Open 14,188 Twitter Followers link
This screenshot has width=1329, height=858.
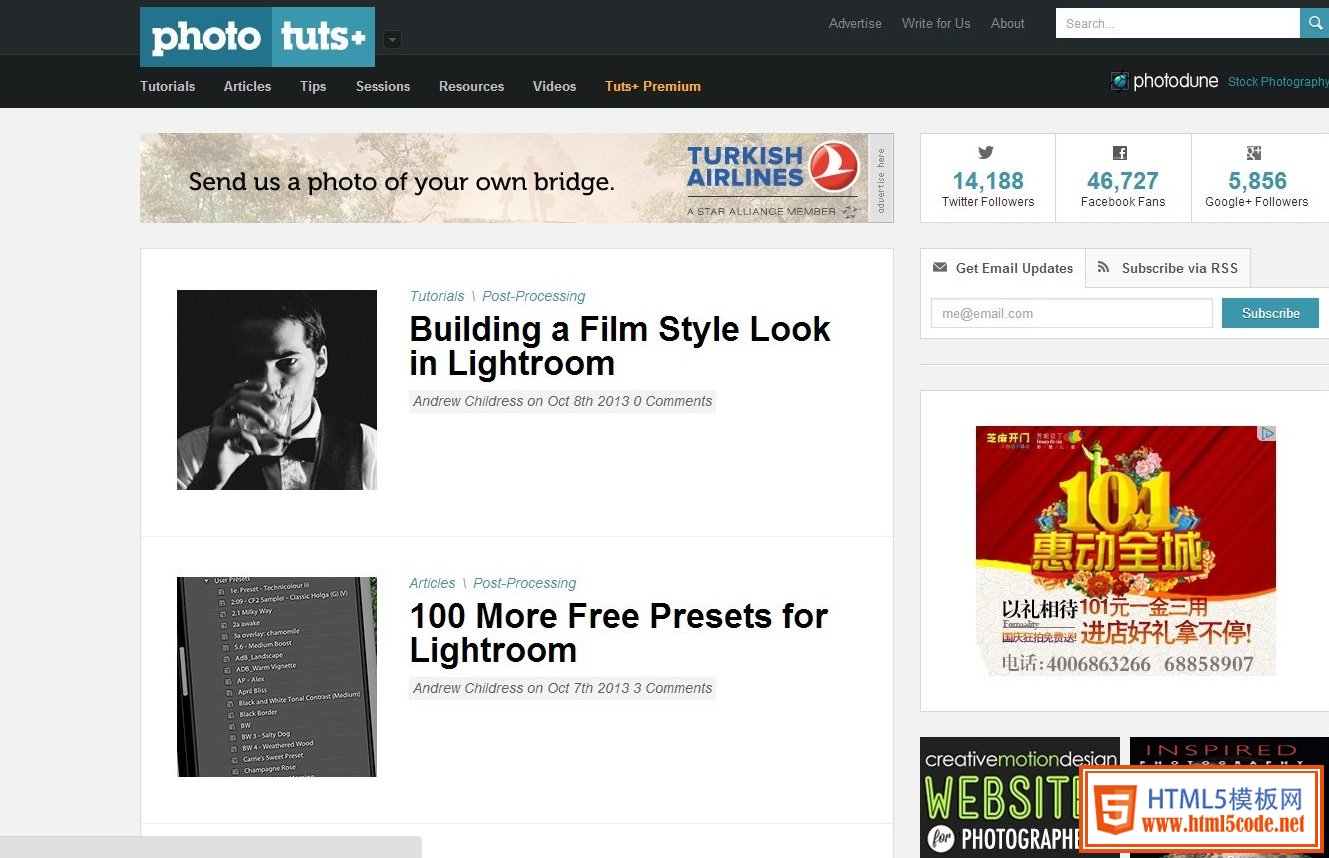pos(988,178)
